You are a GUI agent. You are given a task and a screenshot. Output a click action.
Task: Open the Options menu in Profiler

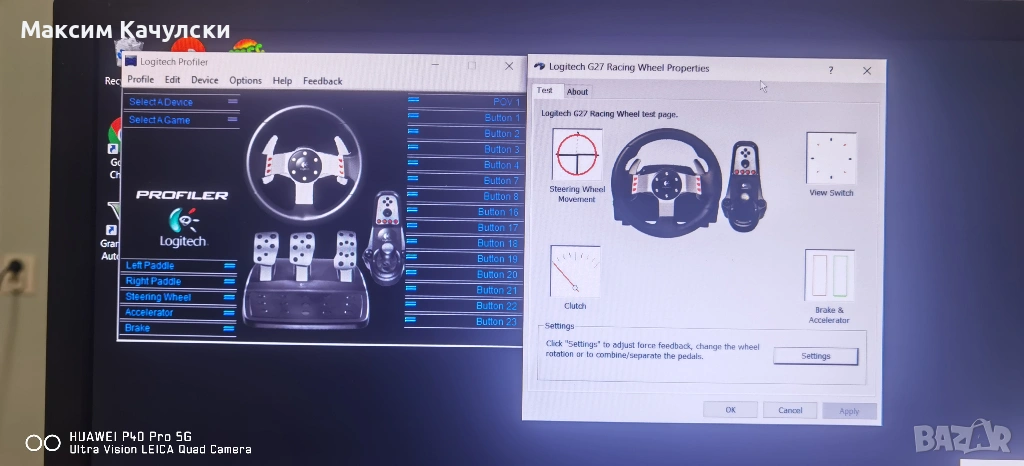(x=245, y=81)
